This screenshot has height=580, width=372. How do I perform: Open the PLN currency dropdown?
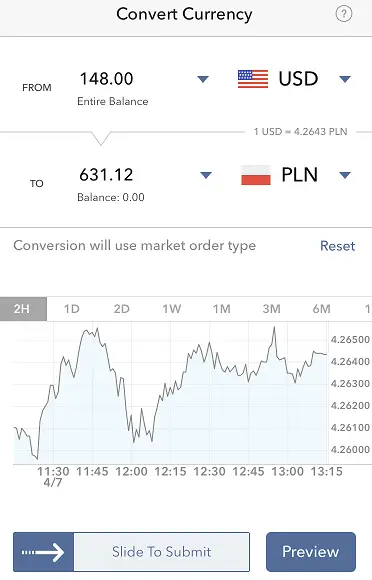pyautogui.click(x=345, y=175)
